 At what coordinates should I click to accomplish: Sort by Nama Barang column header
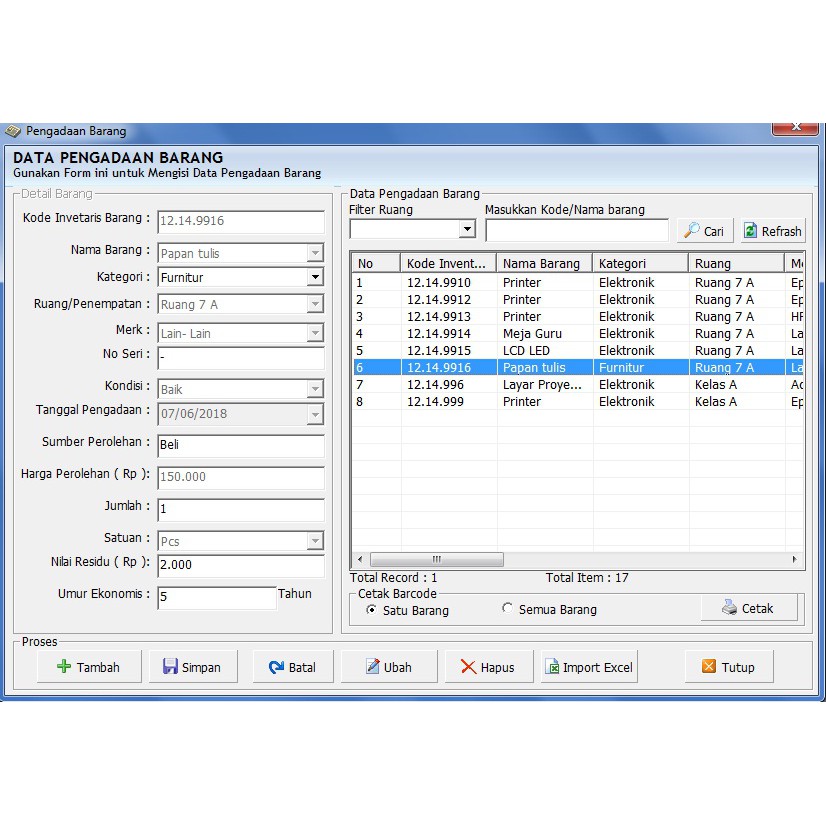(544, 263)
